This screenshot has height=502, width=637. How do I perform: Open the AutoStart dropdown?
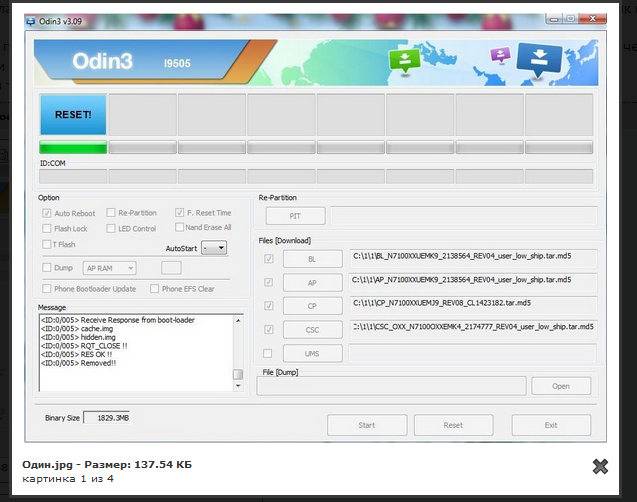214,248
